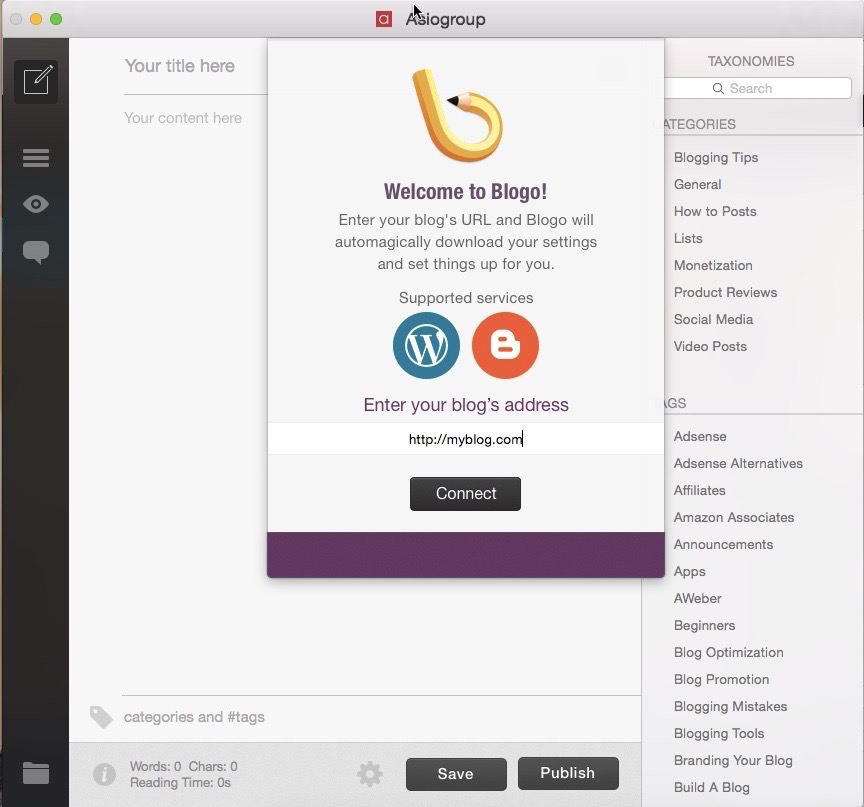Viewport: 864px width, 807px height.
Task: Click the Save button
Action: [456, 774]
